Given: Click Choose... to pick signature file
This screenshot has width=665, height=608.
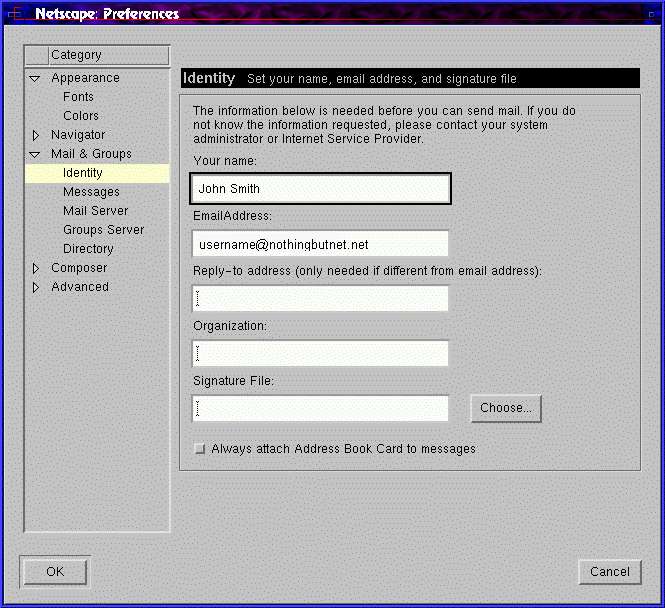Looking at the screenshot, I should (x=506, y=408).
